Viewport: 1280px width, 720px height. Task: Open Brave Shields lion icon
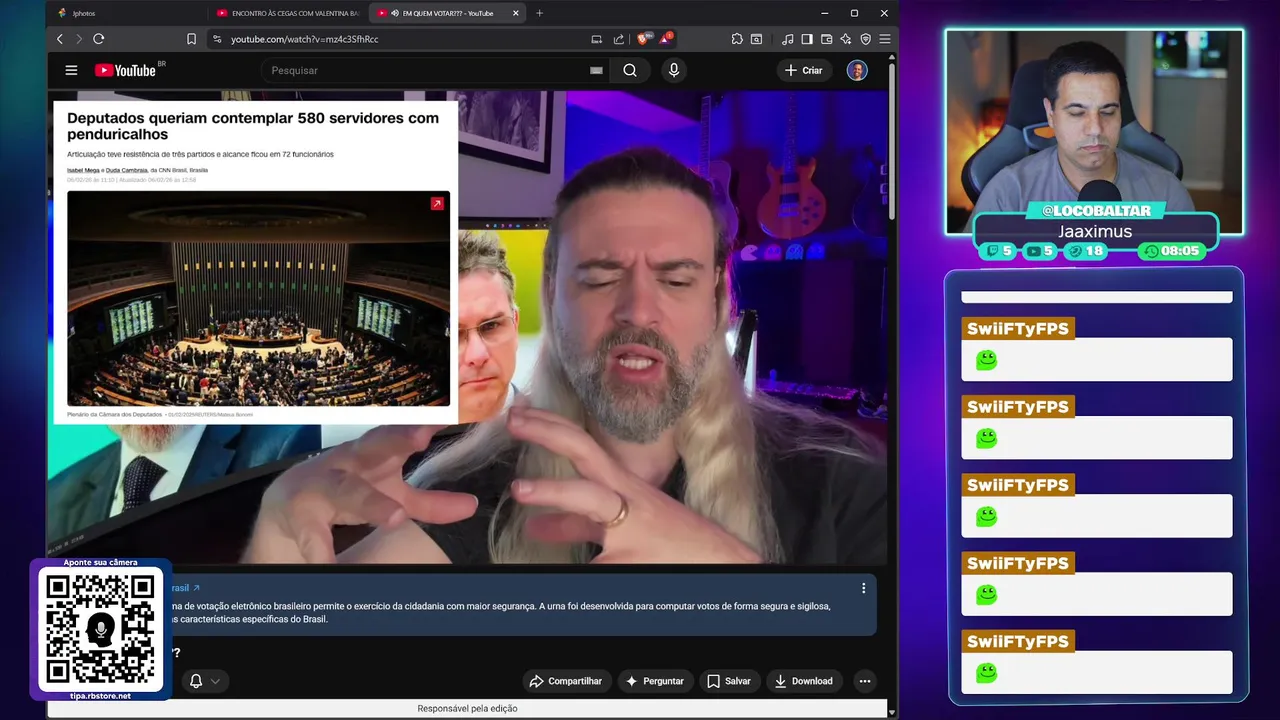(643, 39)
